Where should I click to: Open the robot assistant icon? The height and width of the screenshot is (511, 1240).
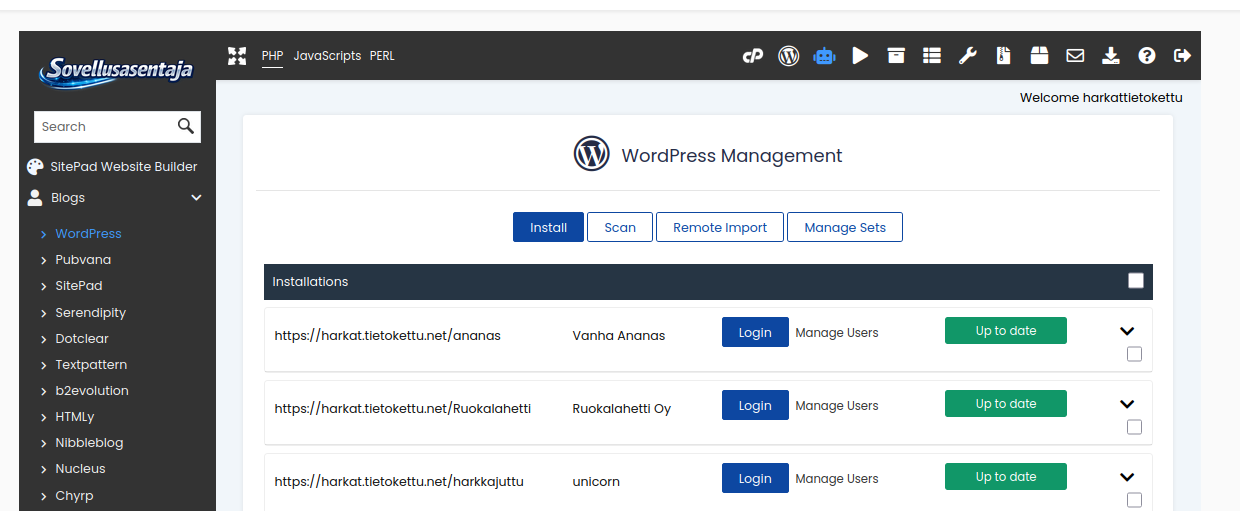point(824,56)
